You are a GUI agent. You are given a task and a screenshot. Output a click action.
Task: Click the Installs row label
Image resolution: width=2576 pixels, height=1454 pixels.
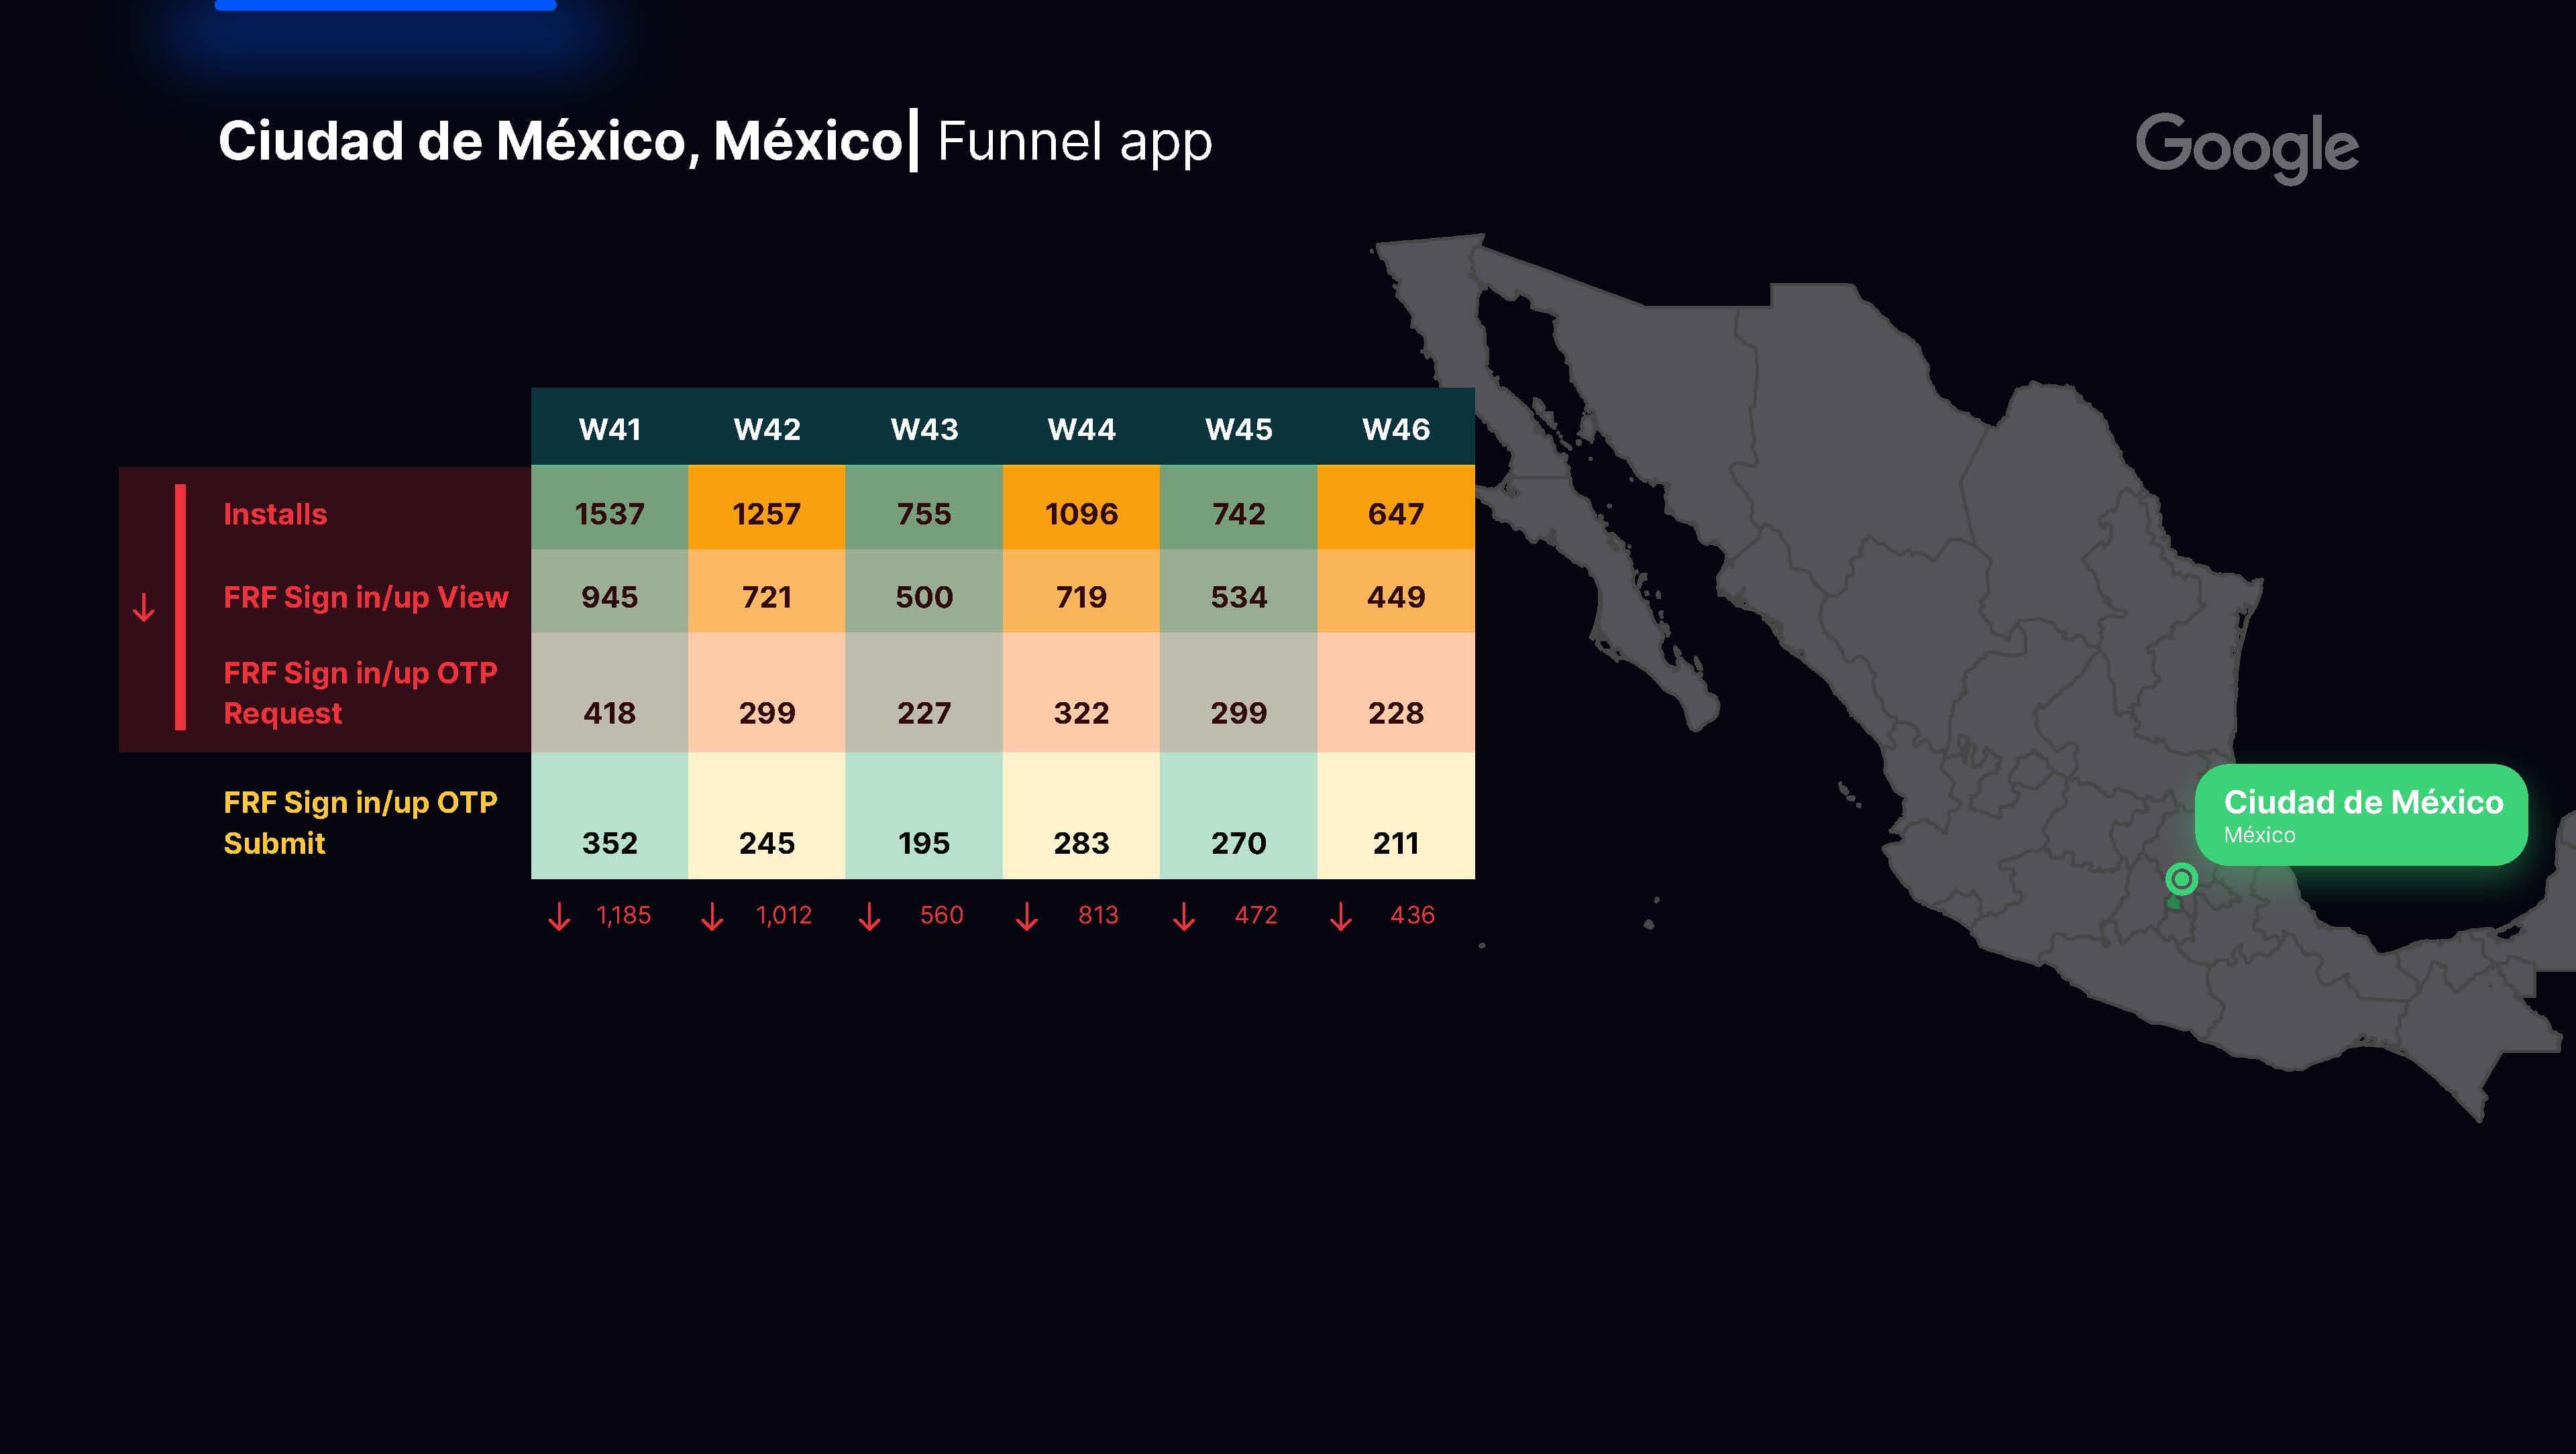[x=275, y=514]
